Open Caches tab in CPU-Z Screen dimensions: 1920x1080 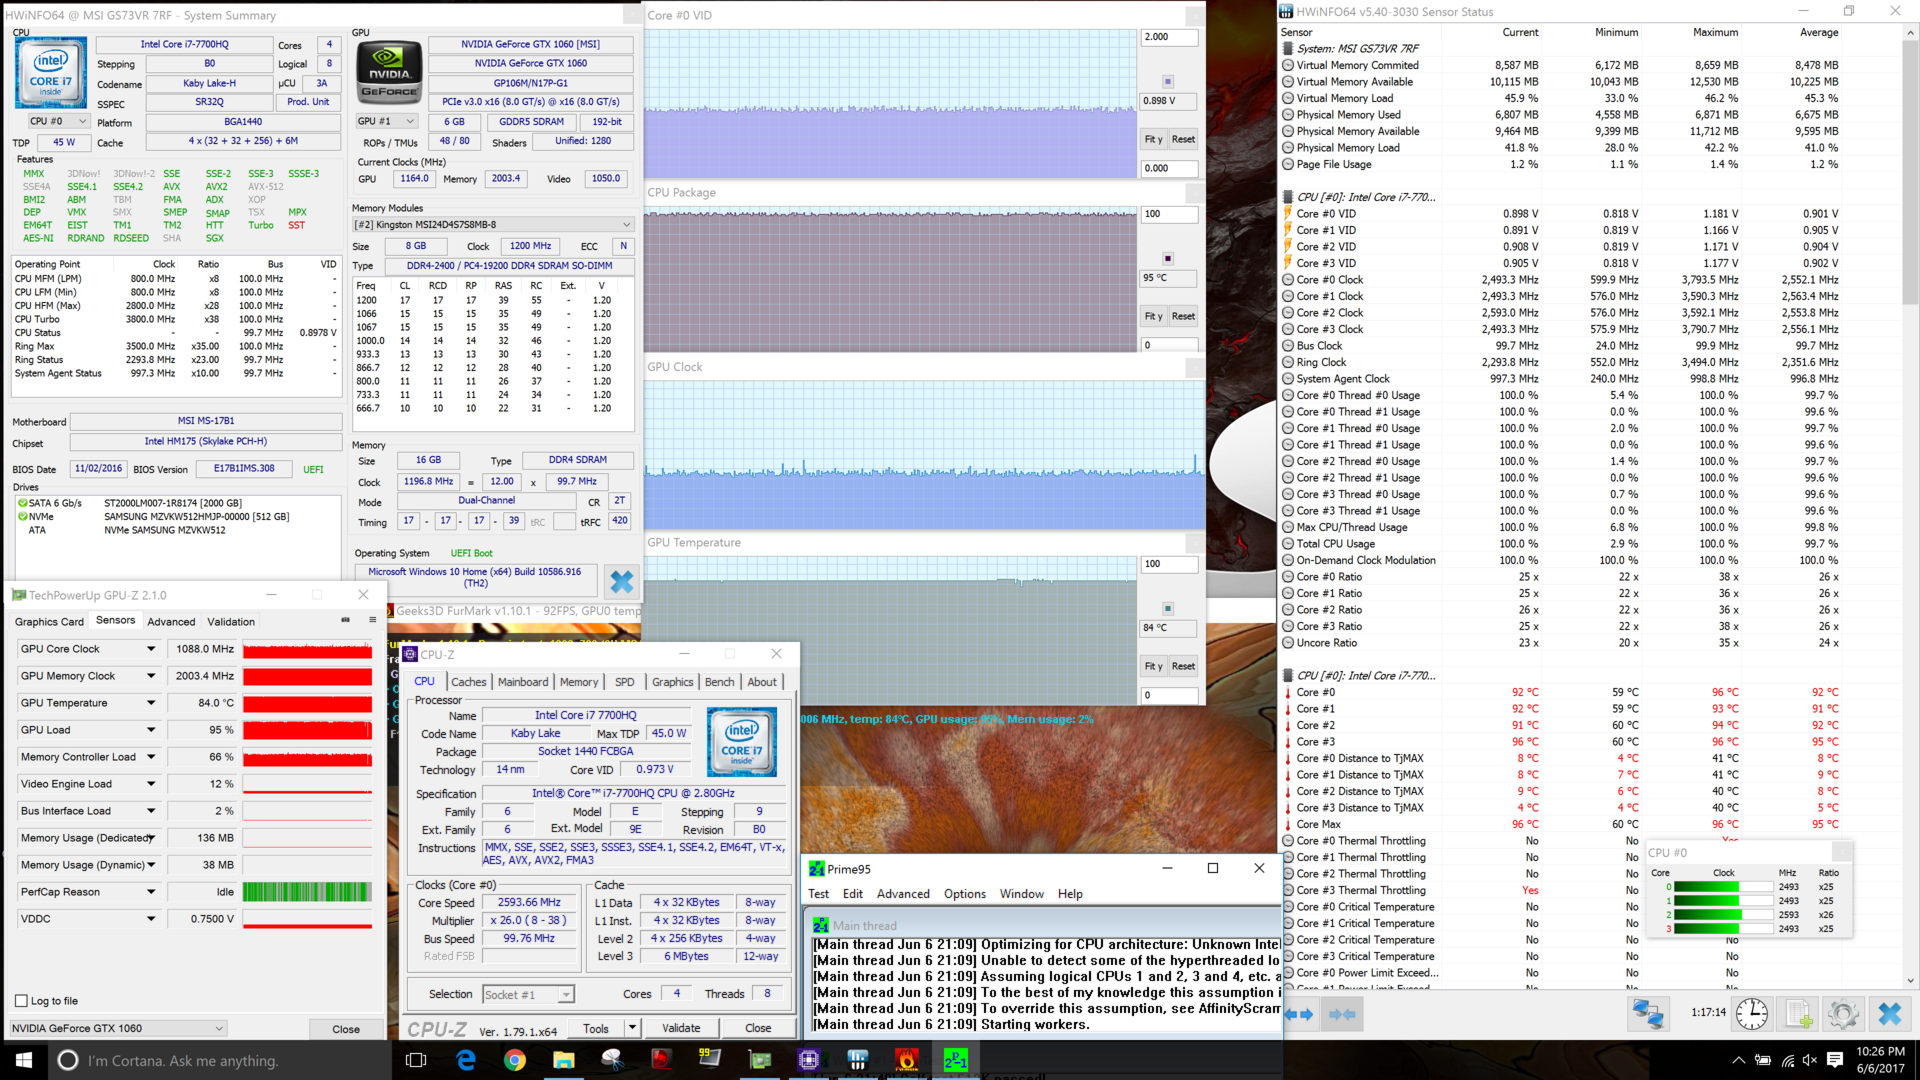[x=468, y=682]
